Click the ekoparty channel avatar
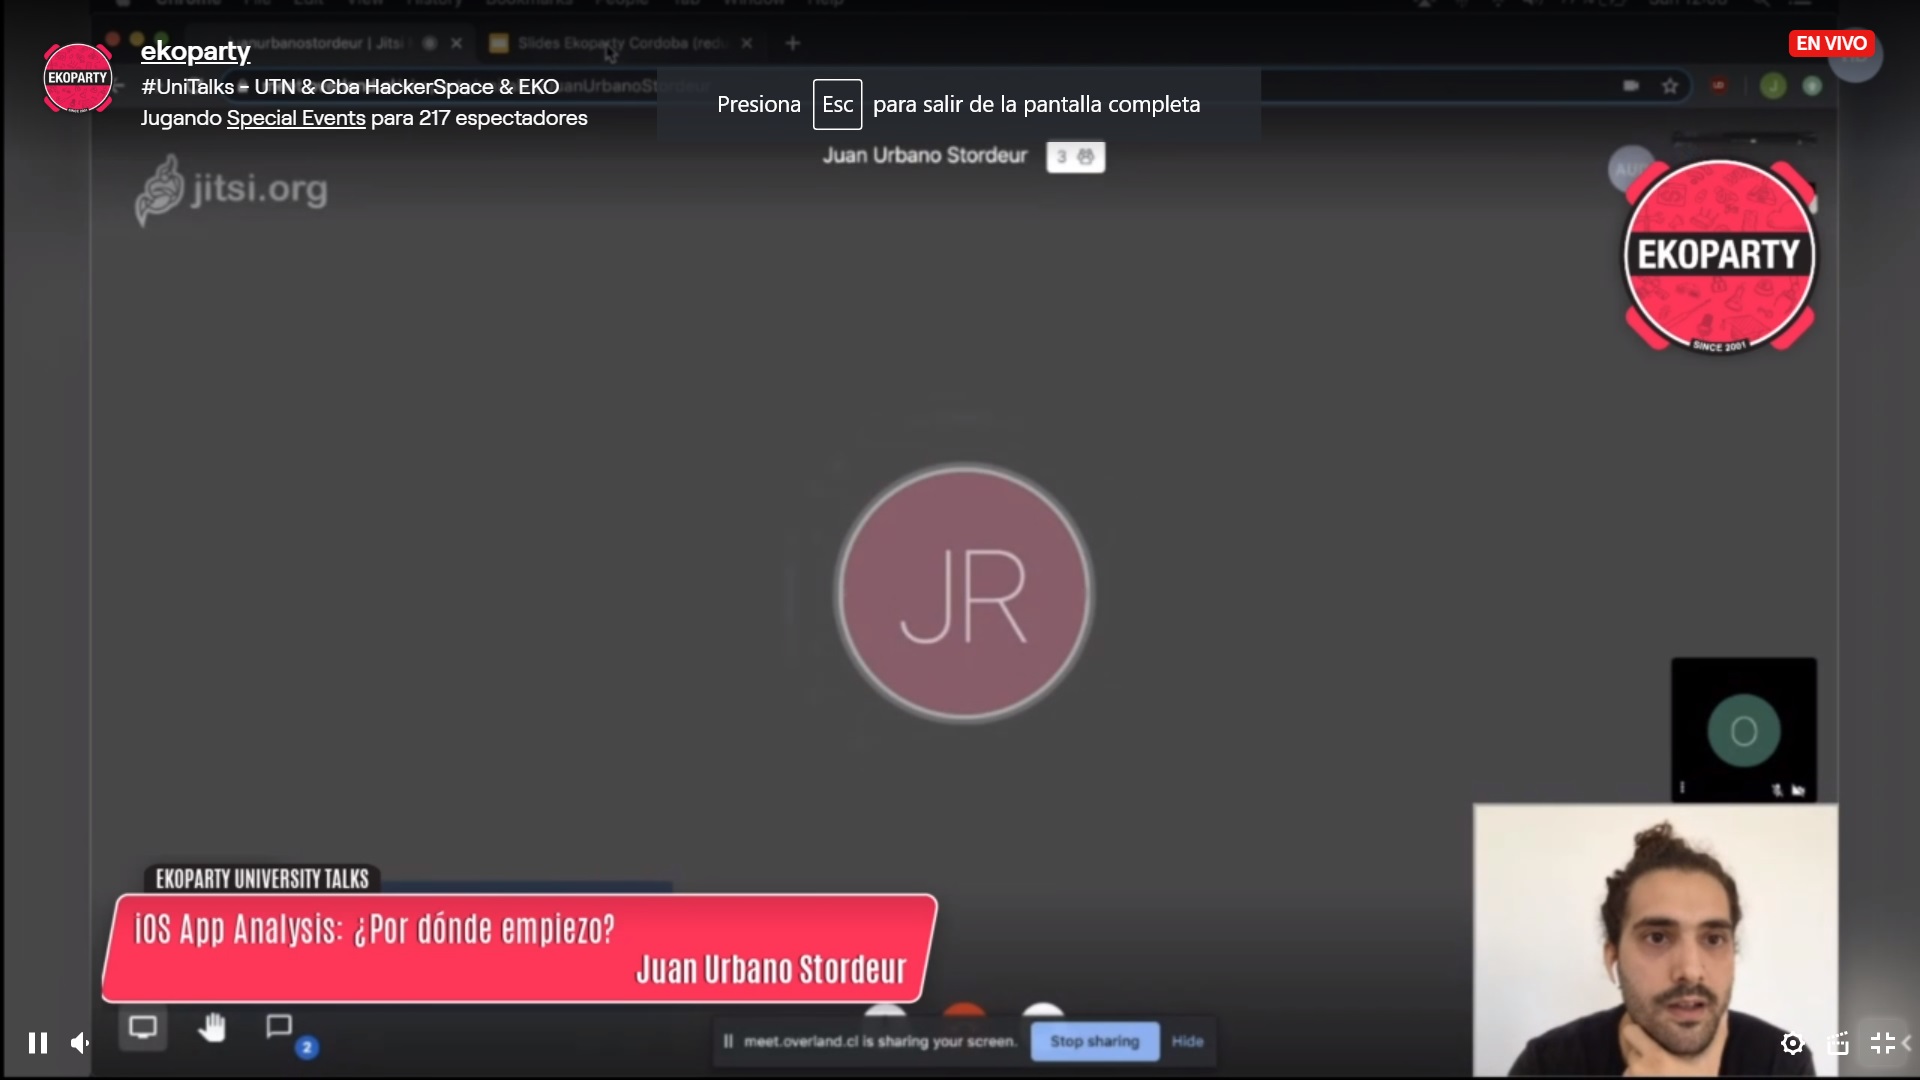Viewport: 1920px width, 1080px height. [76, 78]
